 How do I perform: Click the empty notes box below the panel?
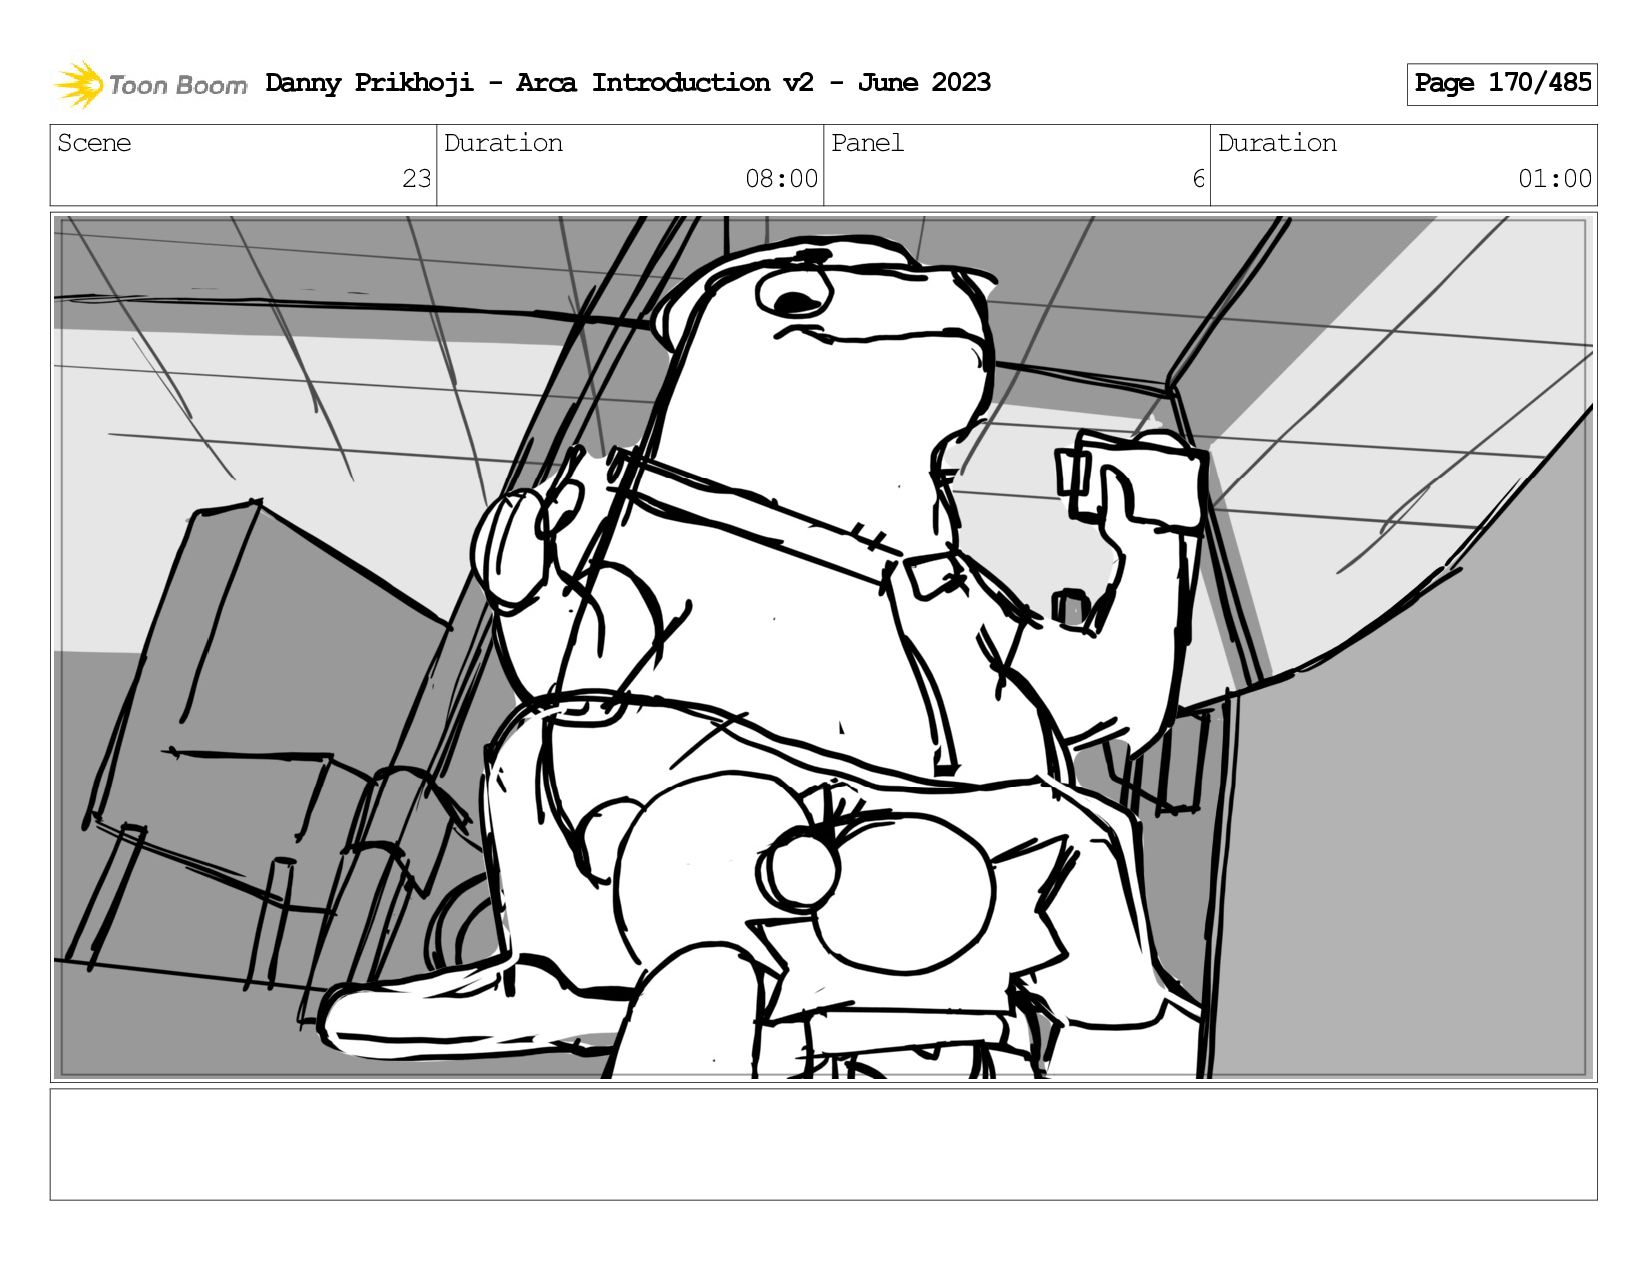tap(823, 1144)
